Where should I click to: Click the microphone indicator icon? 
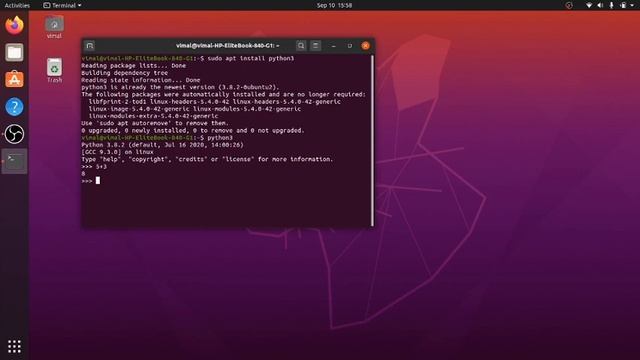[611, 5]
